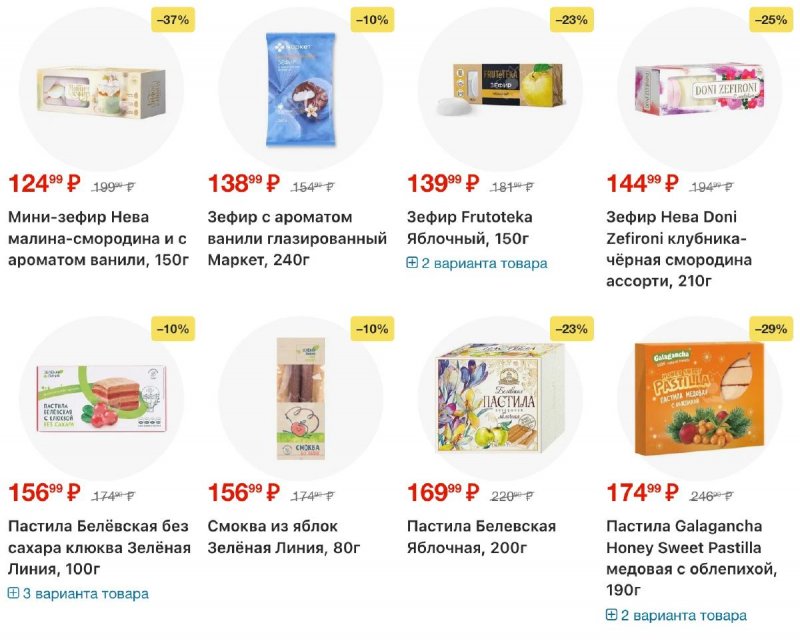Open the Belevskaya apple pastila box image
The height and width of the screenshot is (641, 800).
(x=500, y=398)
